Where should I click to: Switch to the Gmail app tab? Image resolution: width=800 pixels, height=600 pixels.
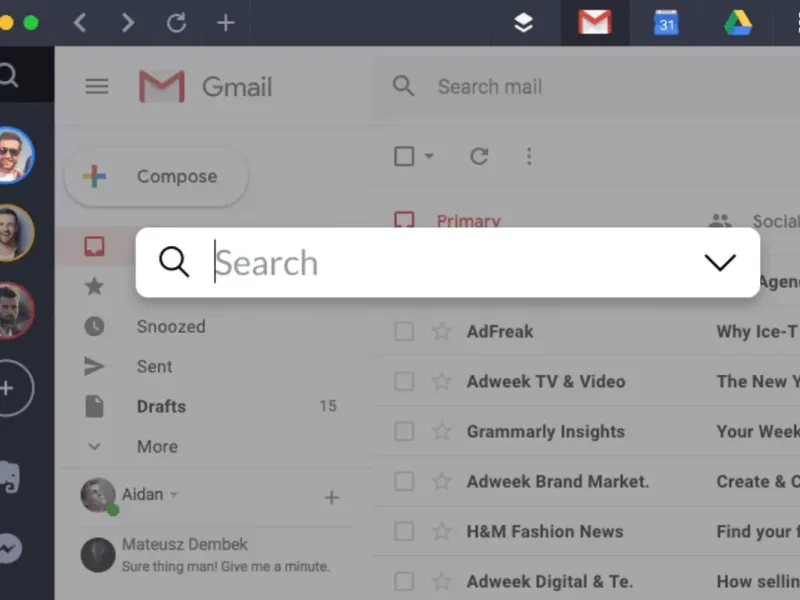coord(595,23)
